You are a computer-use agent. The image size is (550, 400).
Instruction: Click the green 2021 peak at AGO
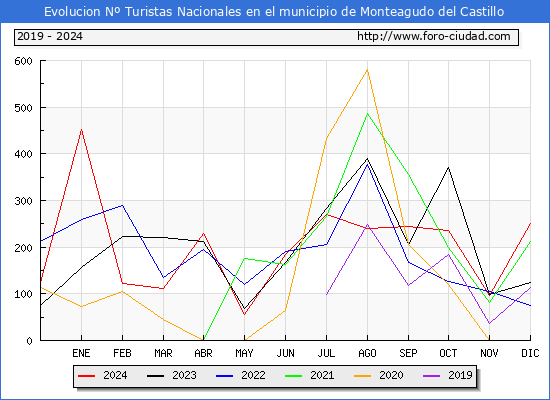[x=367, y=114]
